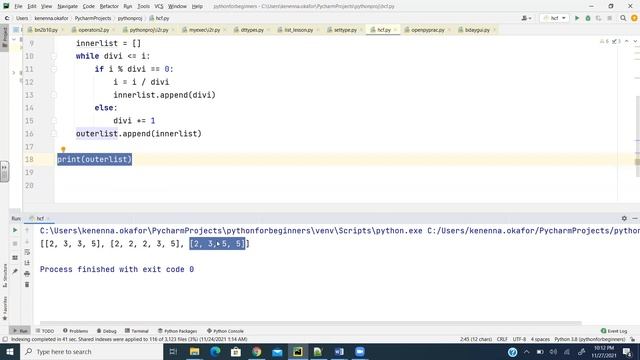This screenshot has height=360, width=640.
Task: Click the volume icon in system tray
Action: tap(553, 351)
